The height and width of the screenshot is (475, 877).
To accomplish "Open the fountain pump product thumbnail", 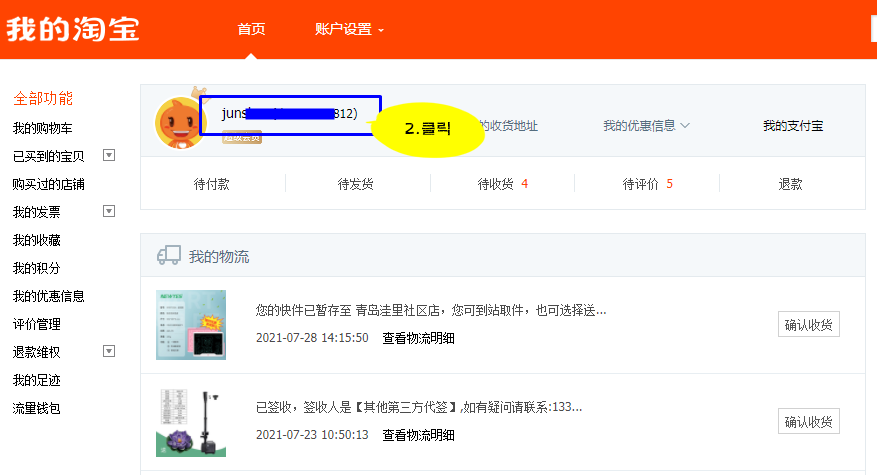I will pos(191,422).
